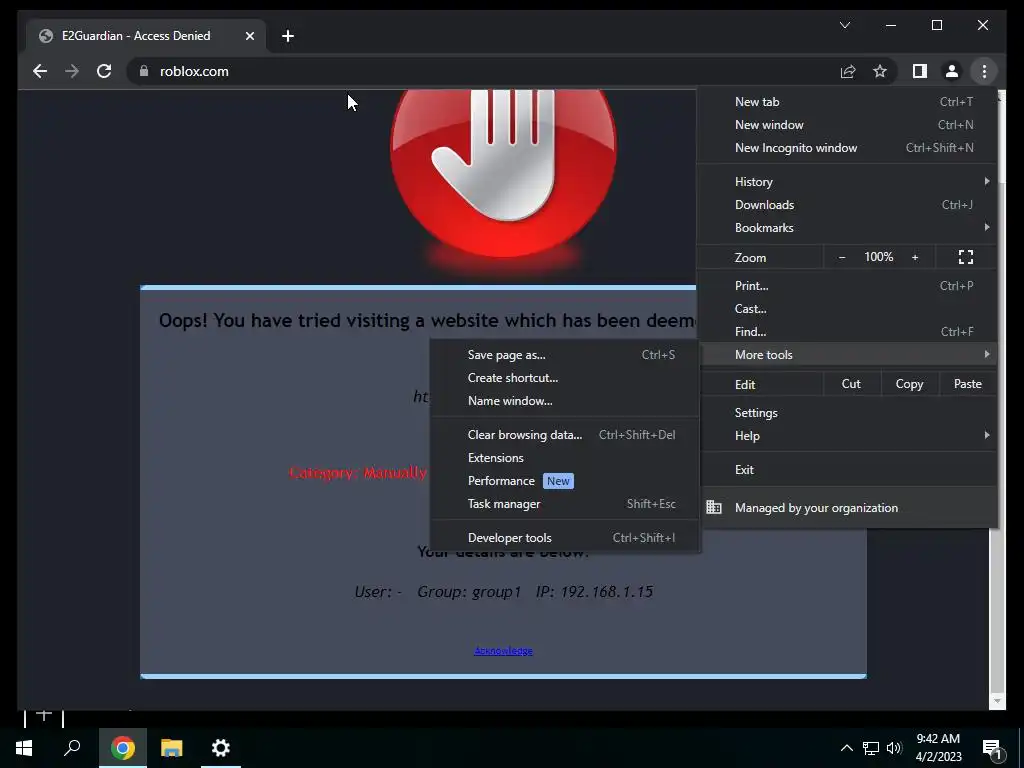Exit Chrome via menu

click(847, 470)
